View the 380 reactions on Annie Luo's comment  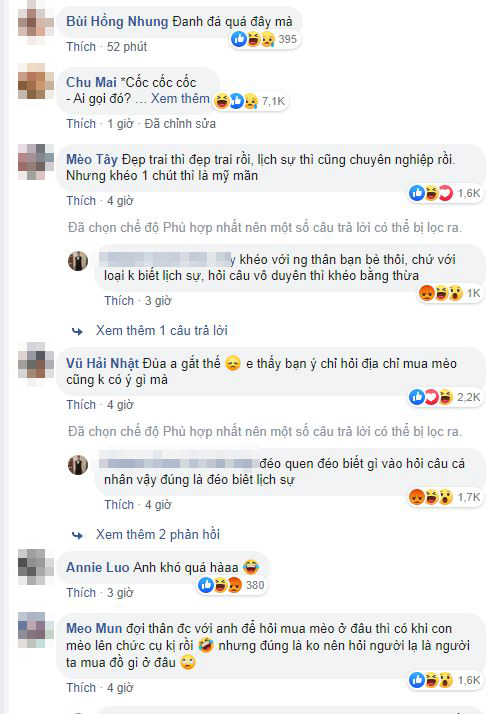point(232,585)
